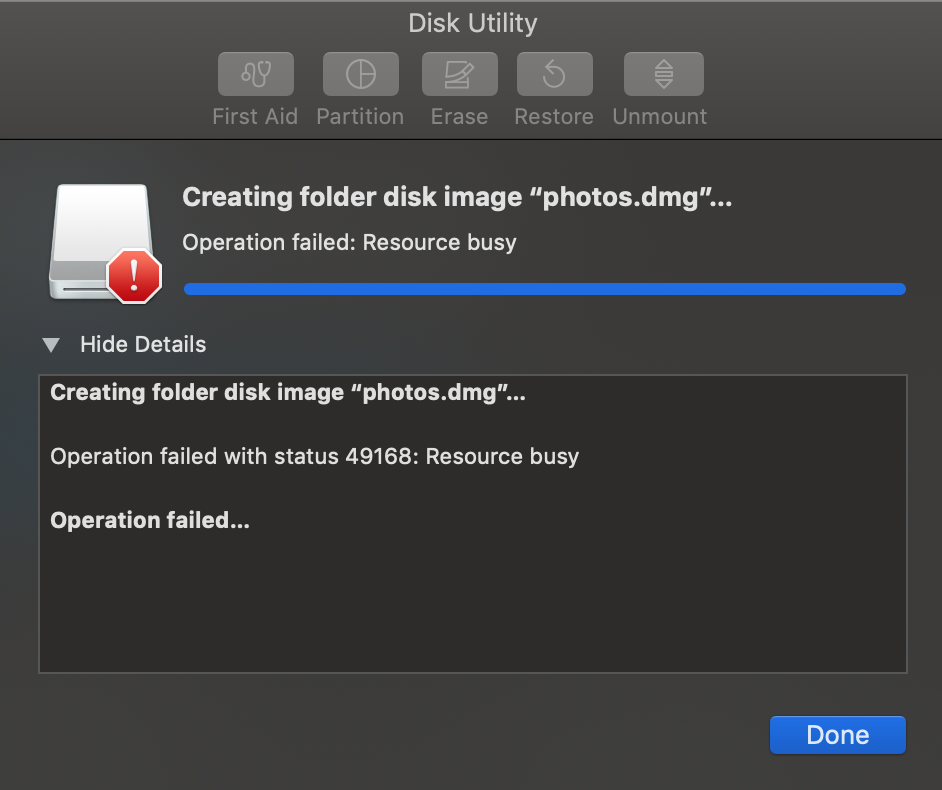Click the status 49168 error log line
This screenshot has width=942, height=790.
[315, 457]
